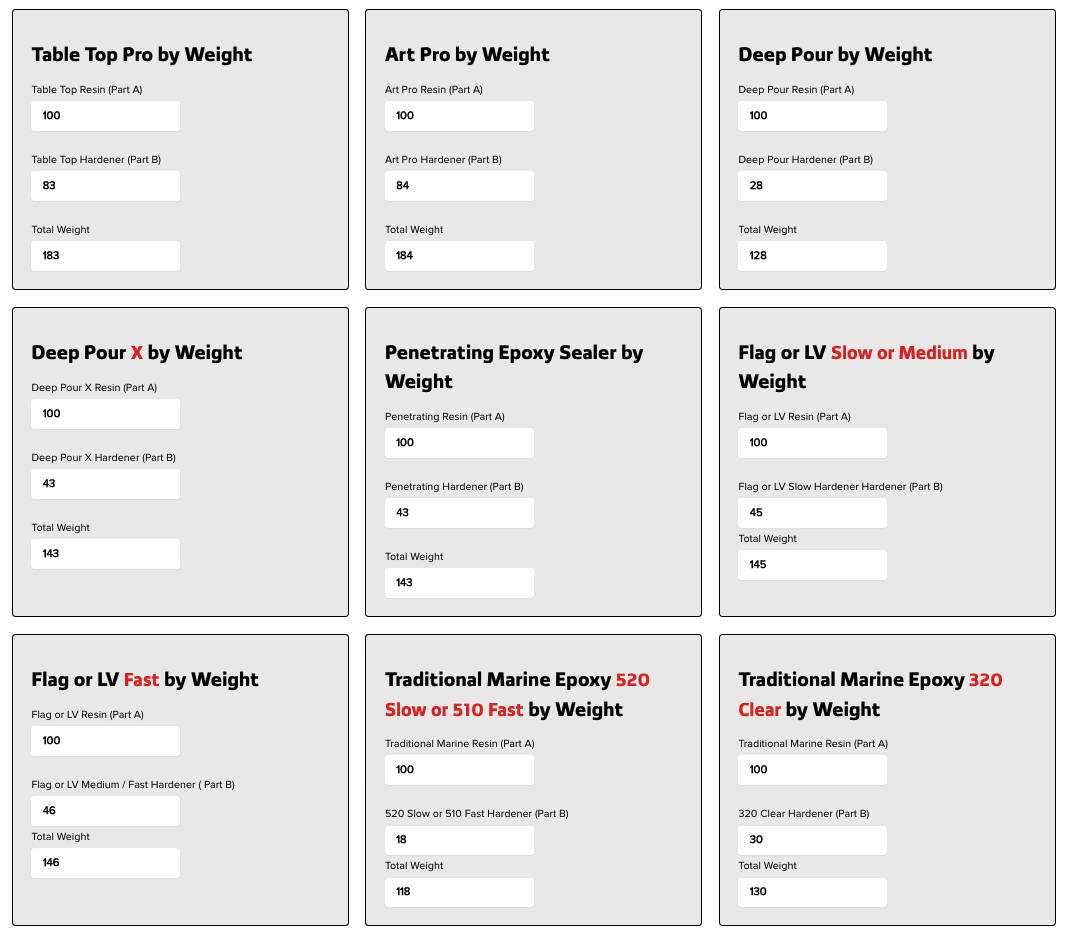Click 520 Slow or 510 Fast Hardener field
1070x938 pixels.
(459, 840)
